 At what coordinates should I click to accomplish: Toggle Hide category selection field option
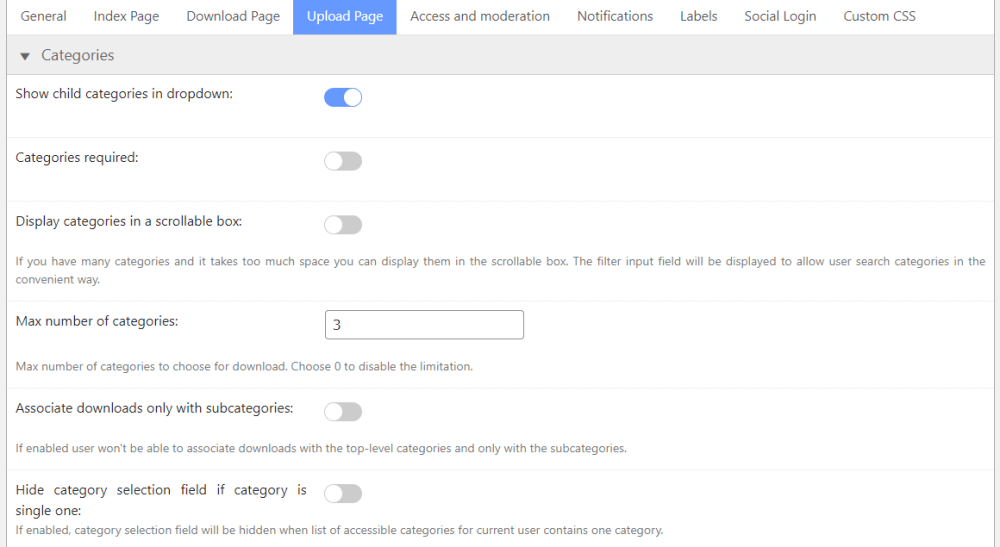[343, 493]
